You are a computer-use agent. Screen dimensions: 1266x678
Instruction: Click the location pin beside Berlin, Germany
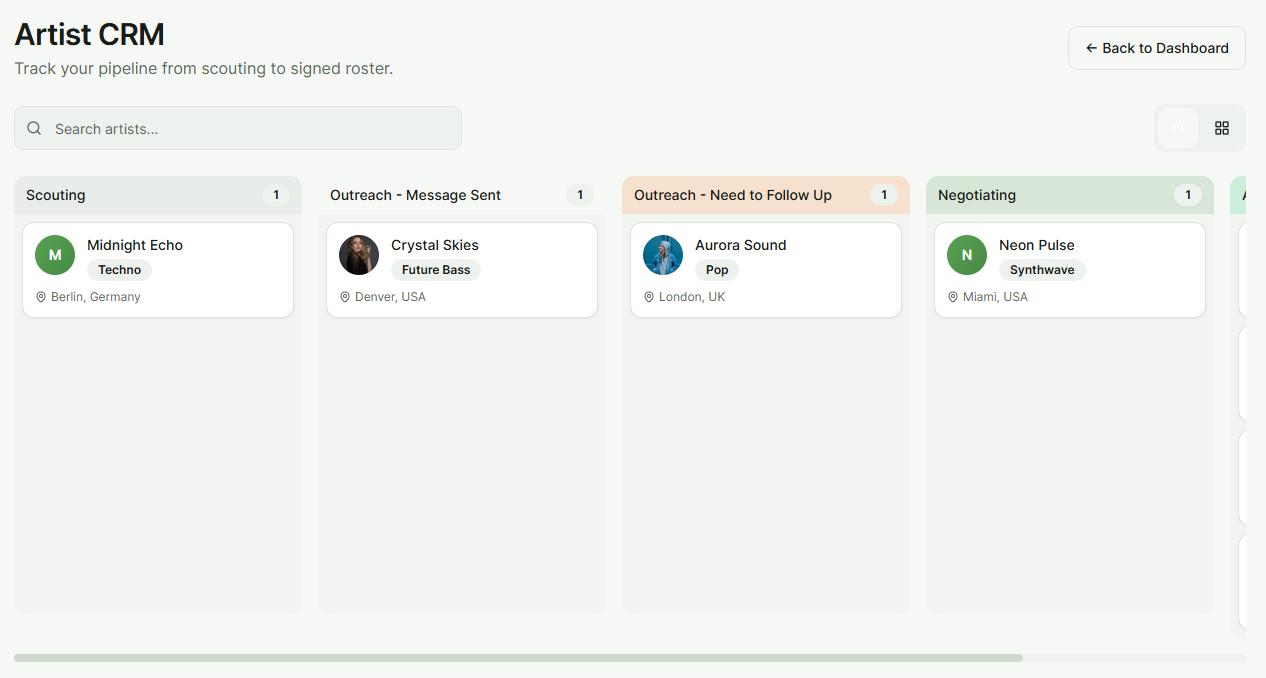tap(41, 297)
